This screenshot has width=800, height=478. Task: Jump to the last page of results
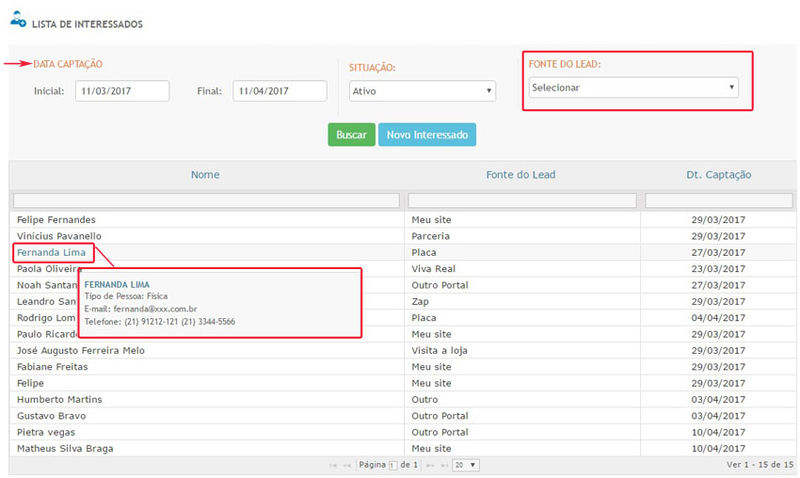(443, 466)
